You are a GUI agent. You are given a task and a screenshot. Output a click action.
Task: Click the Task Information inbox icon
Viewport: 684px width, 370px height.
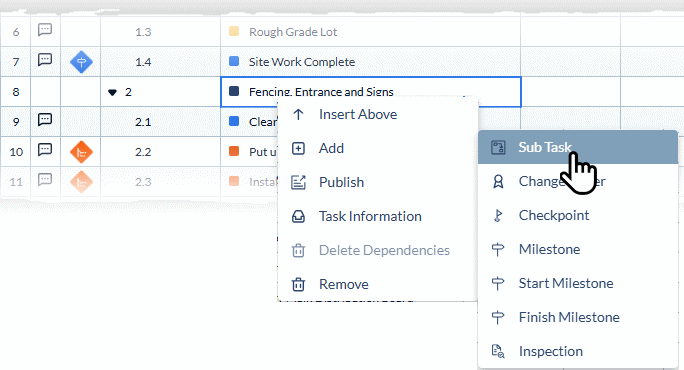[x=298, y=216]
